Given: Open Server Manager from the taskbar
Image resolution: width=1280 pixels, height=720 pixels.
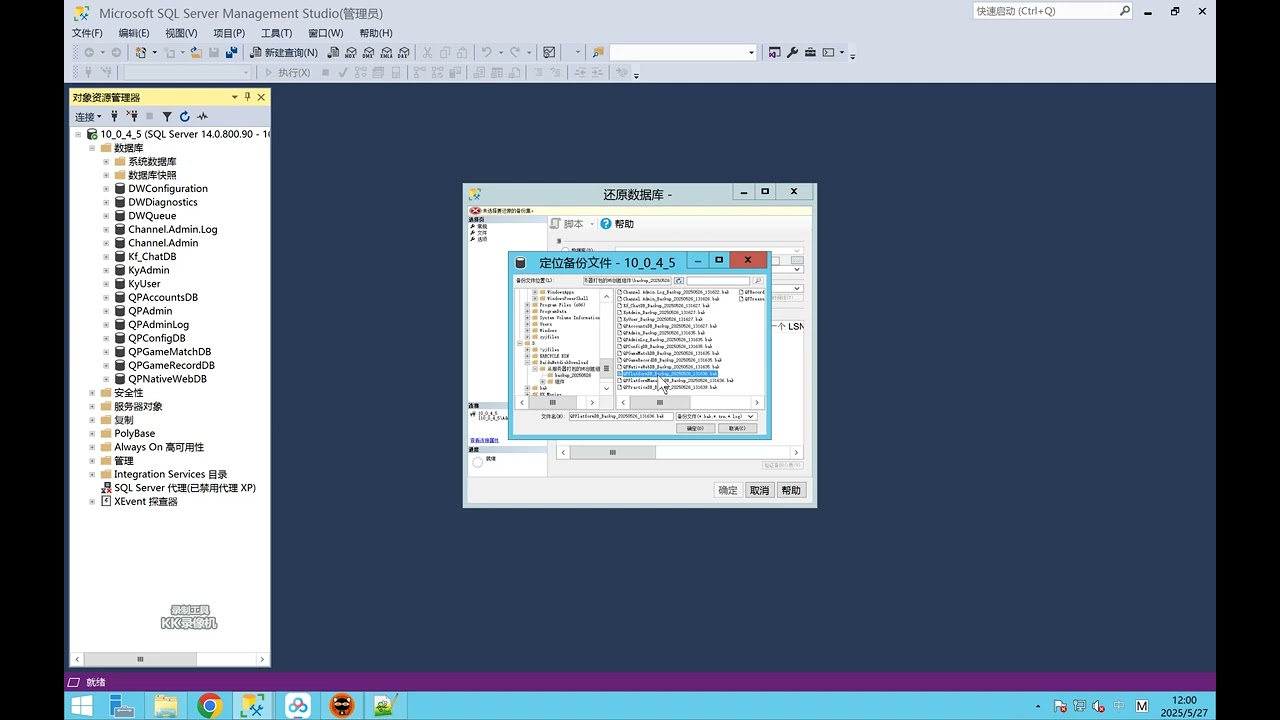Looking at the screenshot, I should click(124, 706).
